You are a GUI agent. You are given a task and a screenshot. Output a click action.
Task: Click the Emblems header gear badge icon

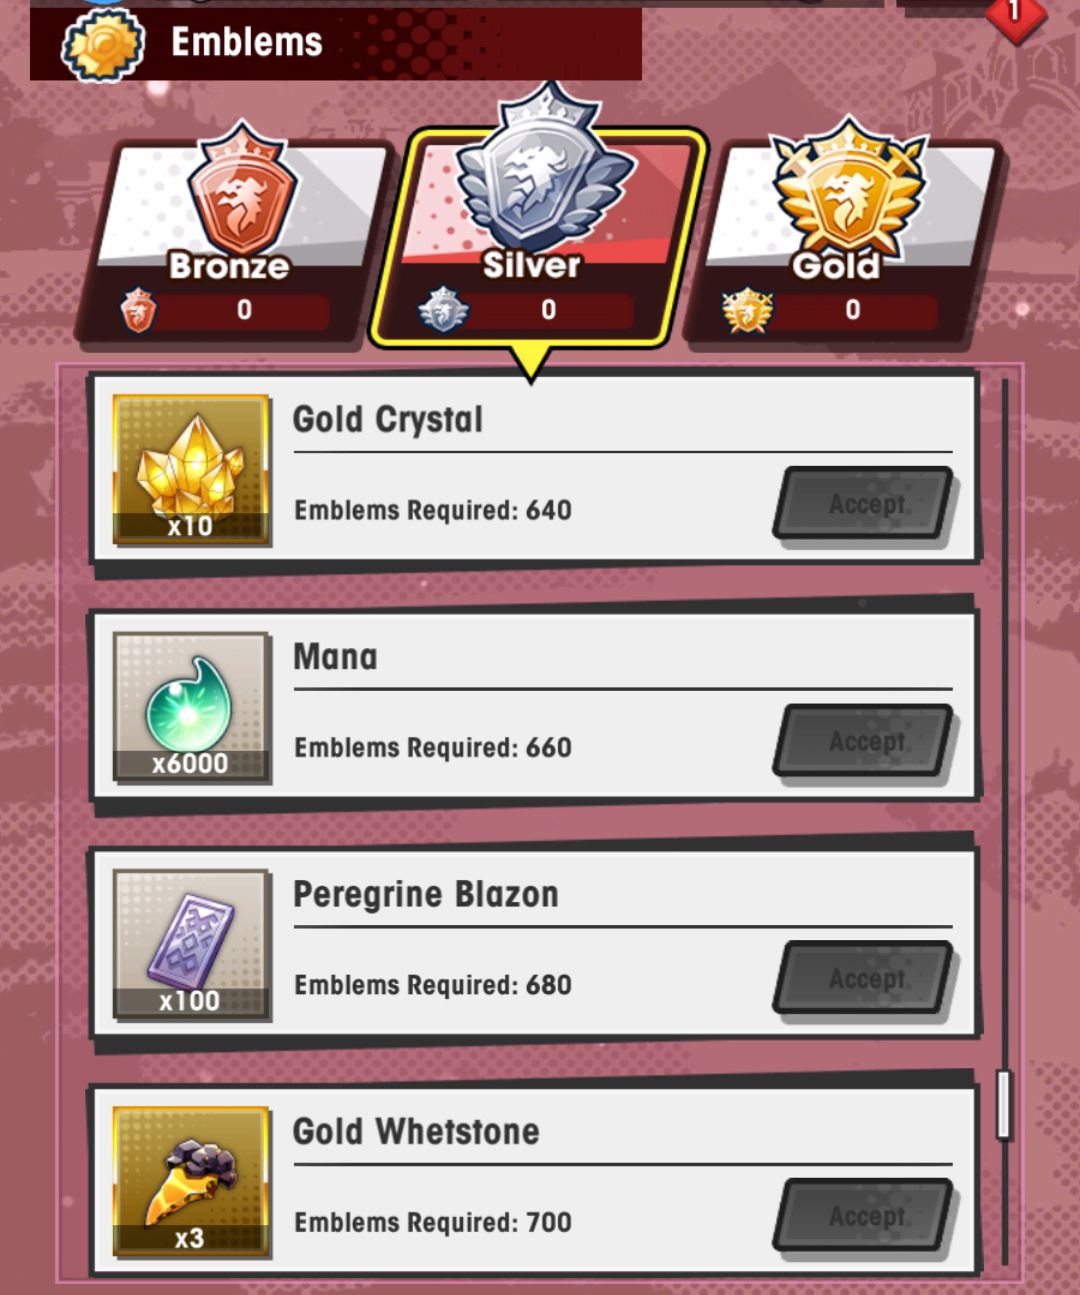click(x=103, y=45)
